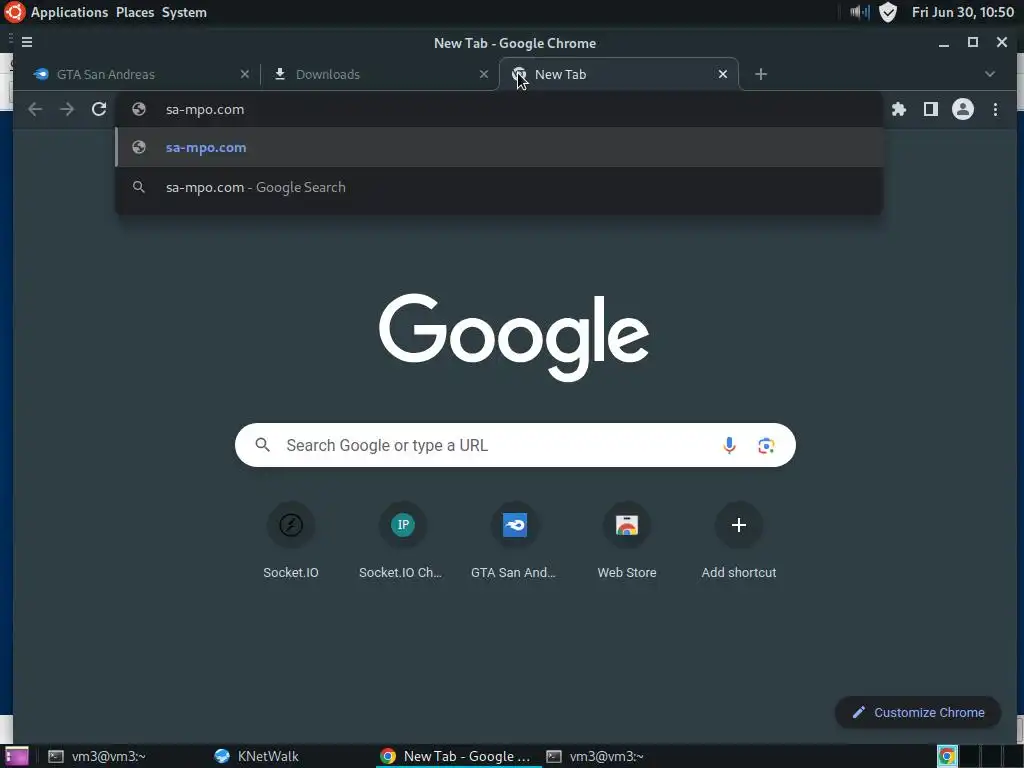Open Chrome three-dot menu
The image size is (1024, 768).
coord(995,109)
